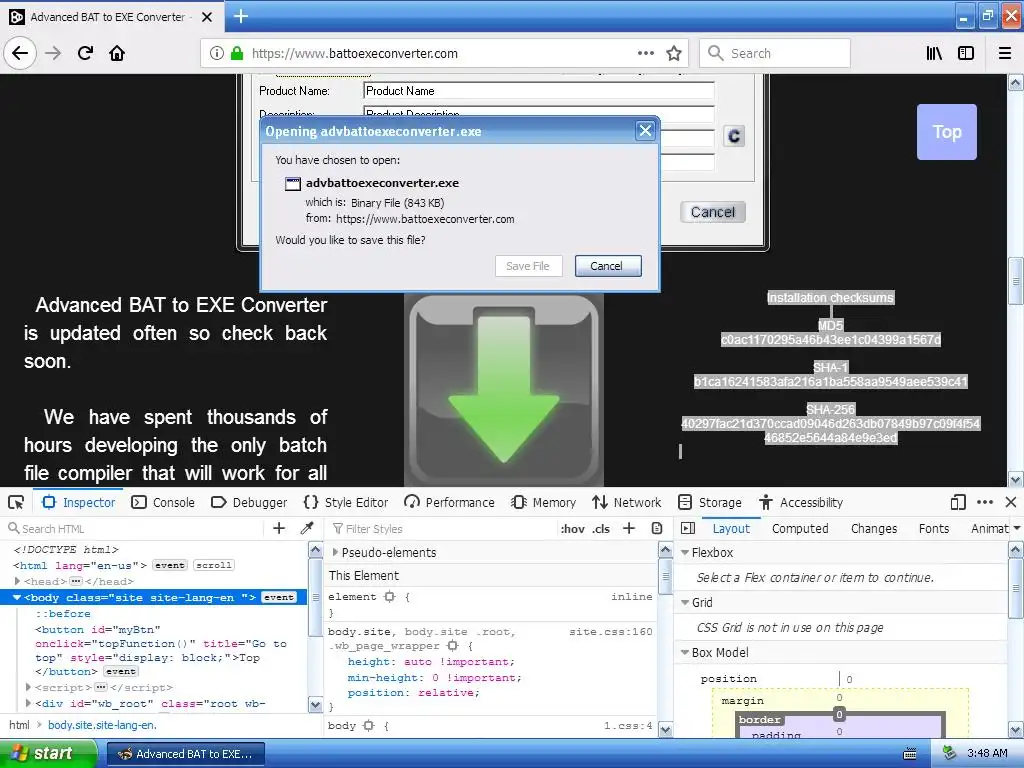This screenshot has width=1024, height=768.
Task: Collapse the Box Model section
Action: pos(685,652)
